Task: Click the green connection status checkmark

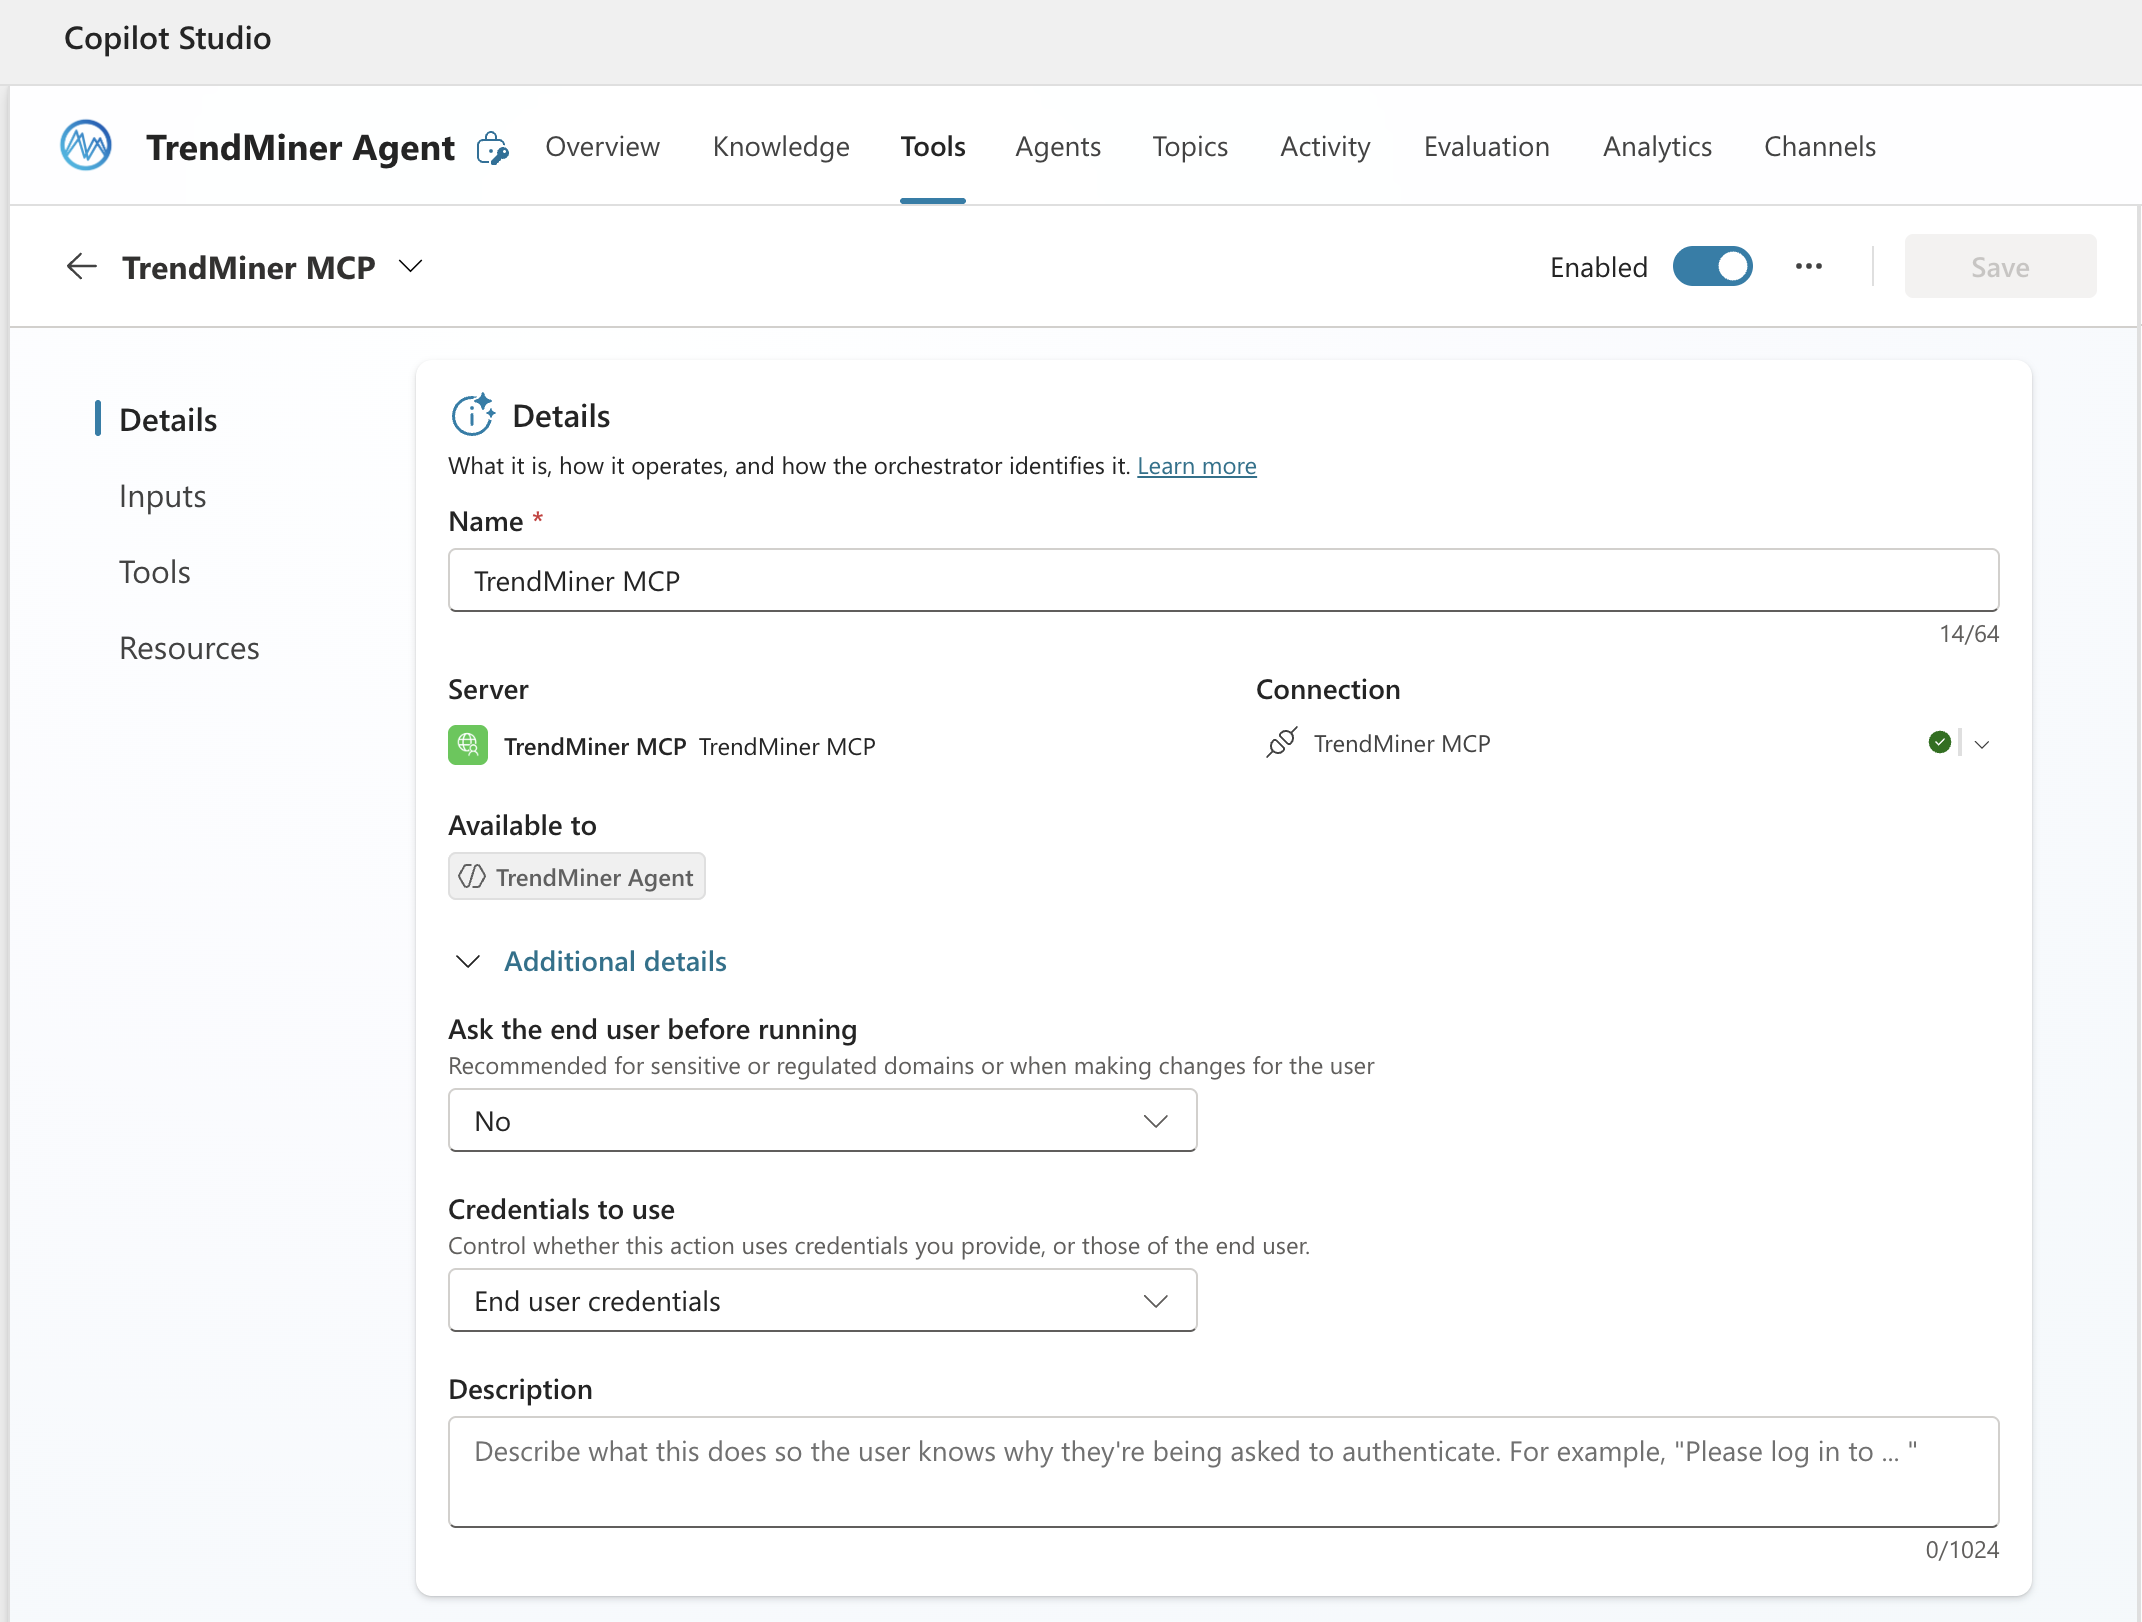Action: coord(1939,742)
